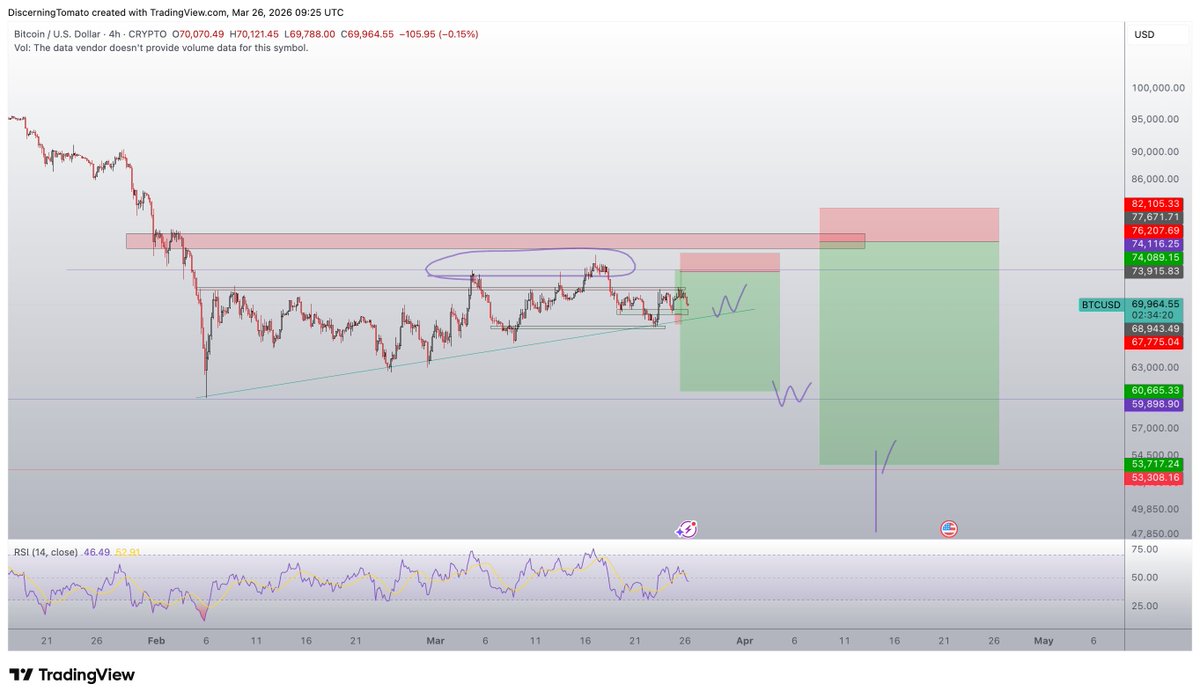Click the green 60,665.33 target label
The width and height of the screenshot is (1200, 699).
pyautogui.click(x=1156, y=390)
